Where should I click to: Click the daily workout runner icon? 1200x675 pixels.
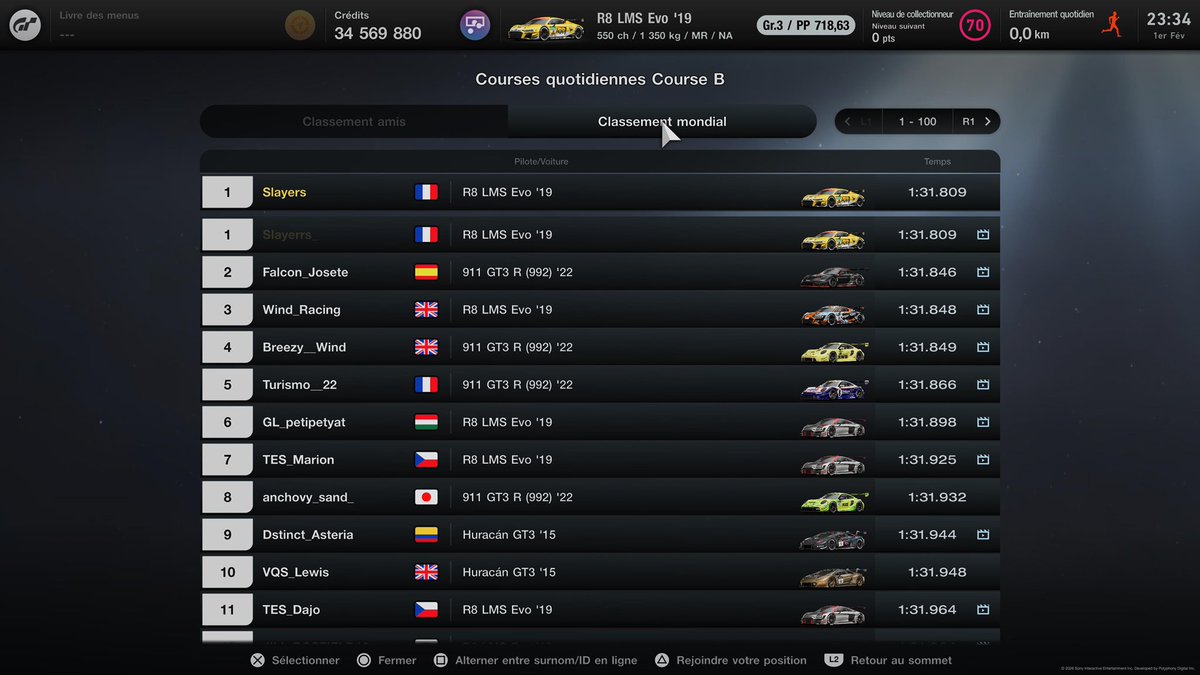(x=1110, y=25)
